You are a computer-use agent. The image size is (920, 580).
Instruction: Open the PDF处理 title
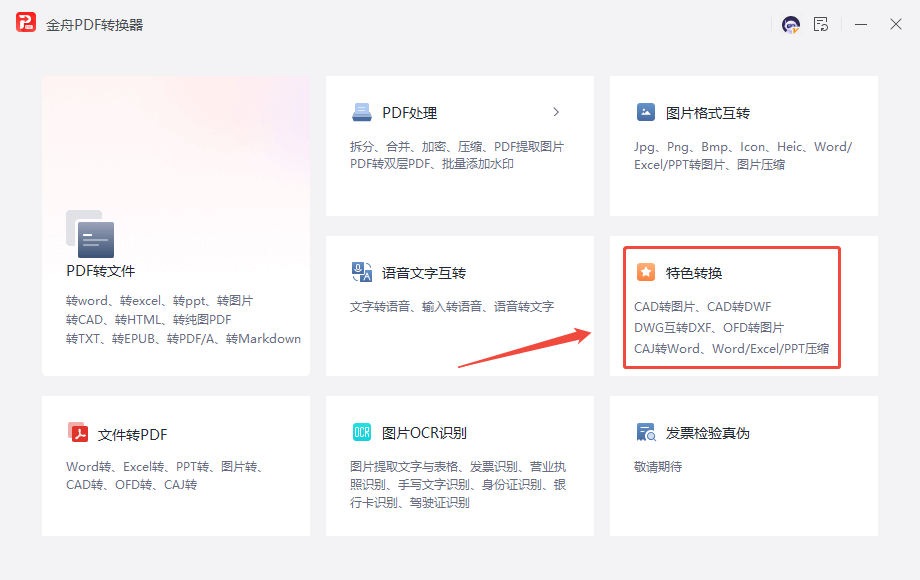409,113
